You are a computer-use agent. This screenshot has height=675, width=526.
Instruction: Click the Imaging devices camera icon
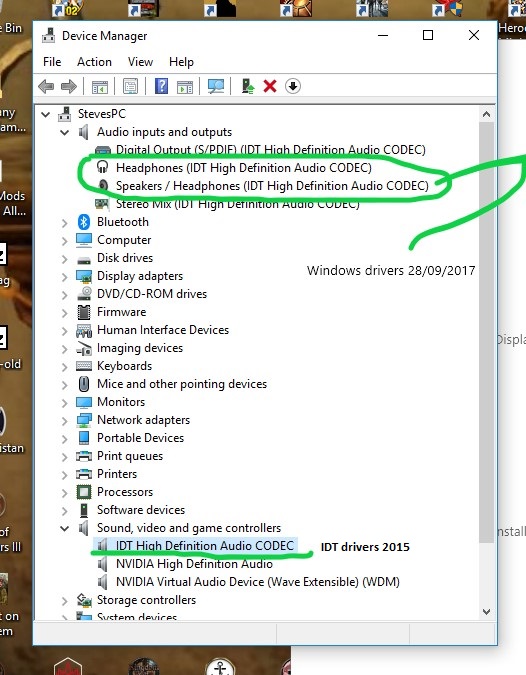coord(84,348)
